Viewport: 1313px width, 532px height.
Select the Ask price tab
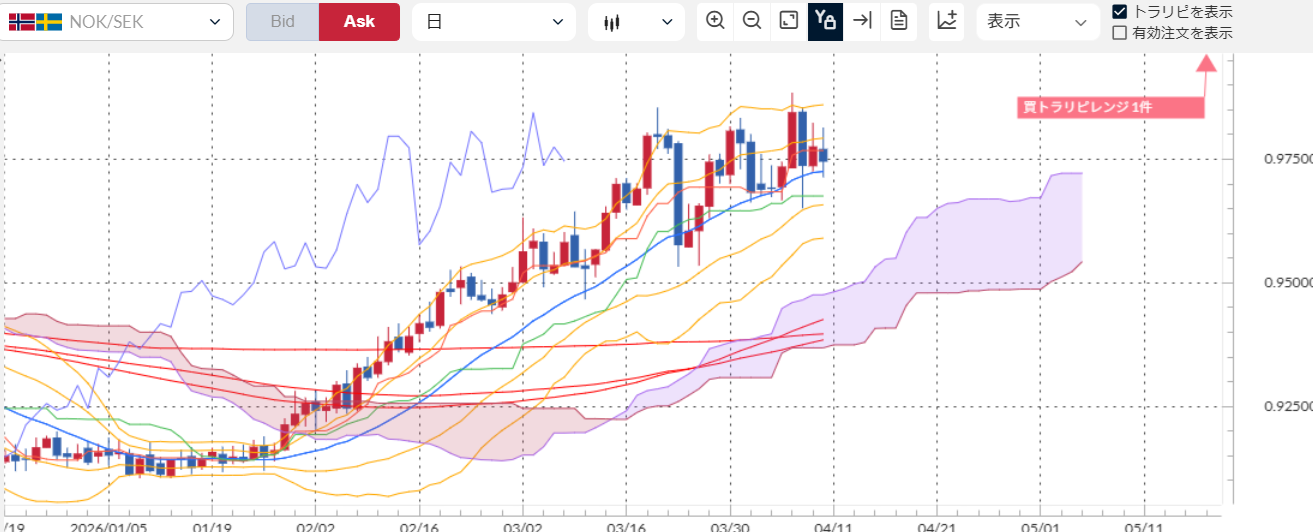point(359,22)
